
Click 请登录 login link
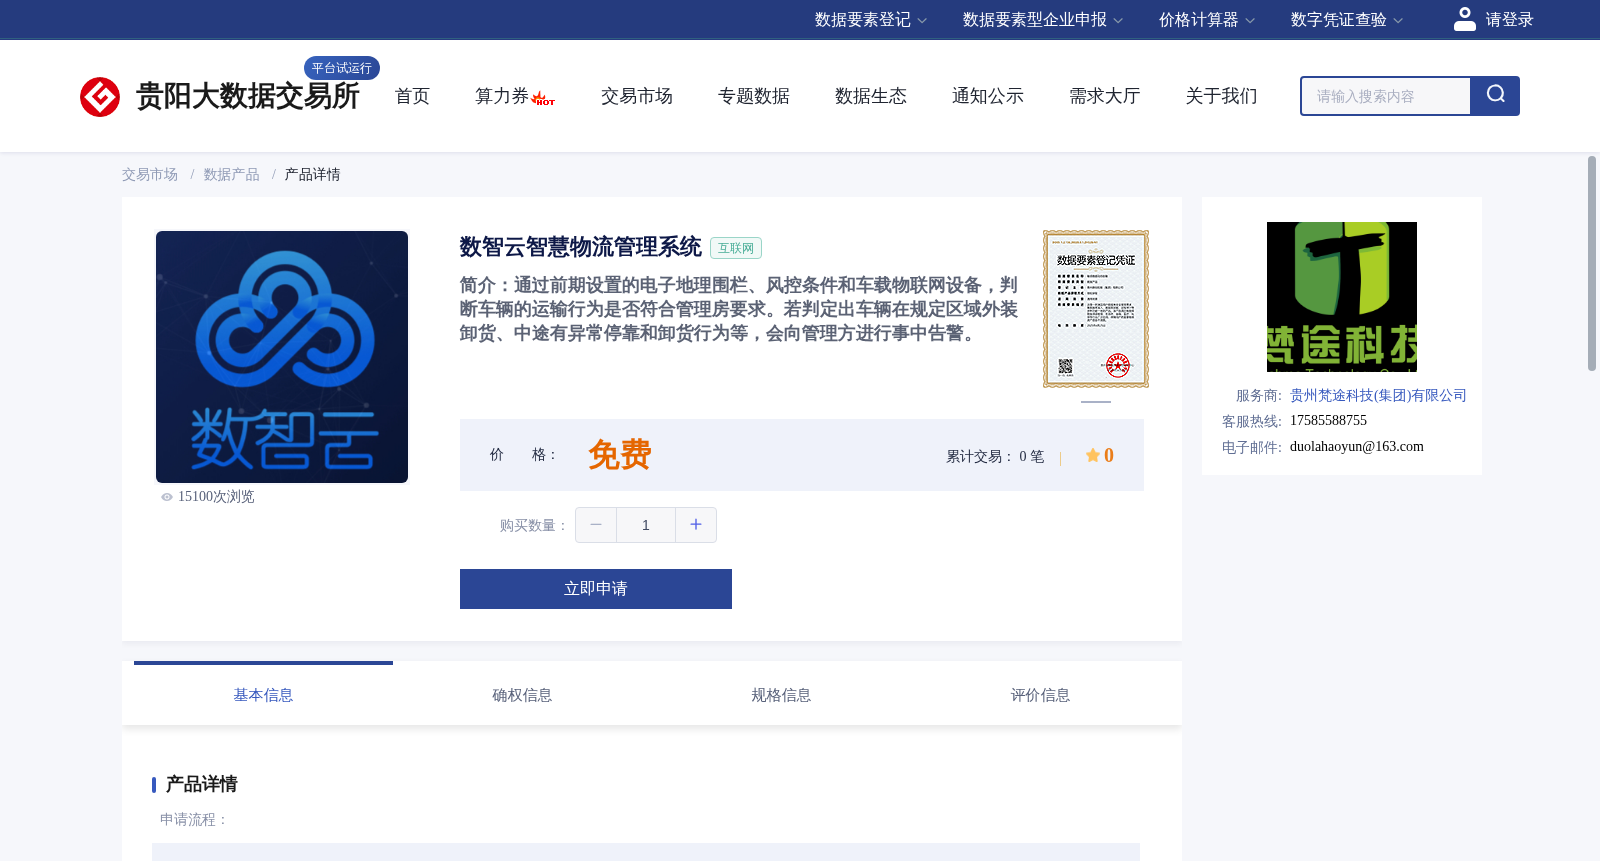click(x=1509, y=20)
